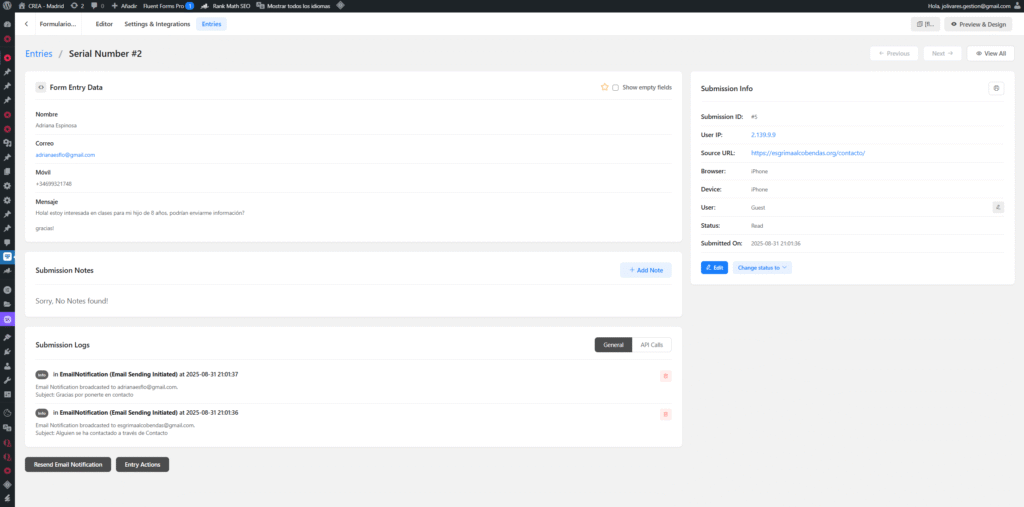The height and width of the screenshot is (507, 1024).
Task: Delete the 21:01:36 email notification log
Action: [x=665, y=414]
